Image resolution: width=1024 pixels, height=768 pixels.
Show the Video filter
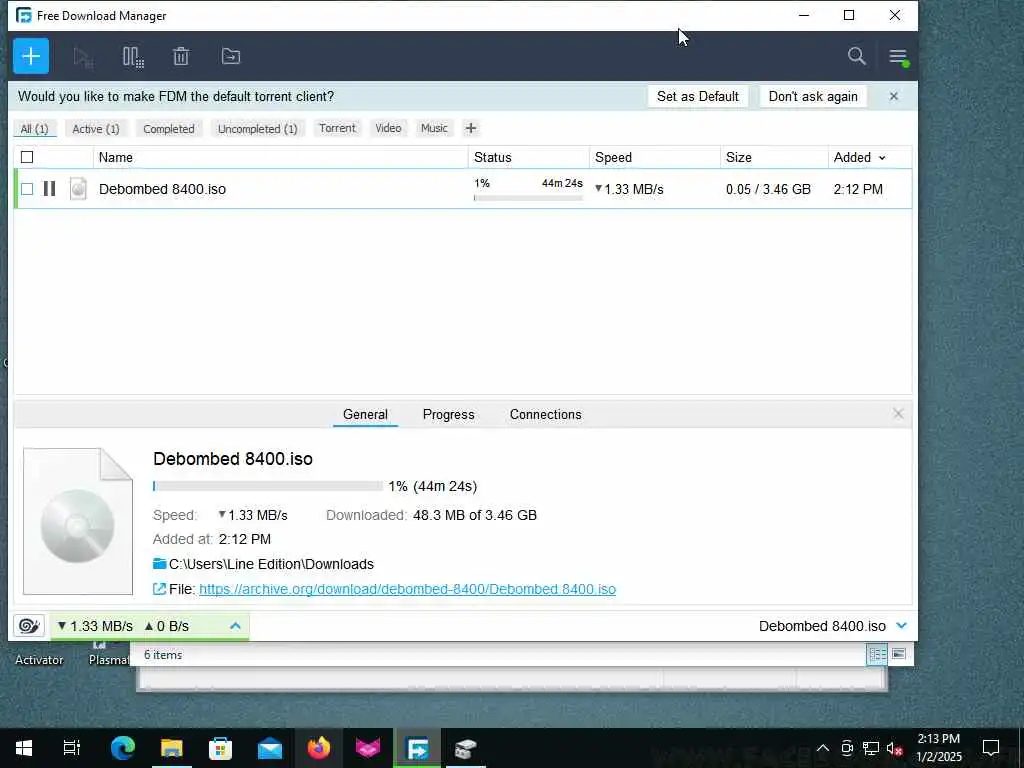pos(389,128)
